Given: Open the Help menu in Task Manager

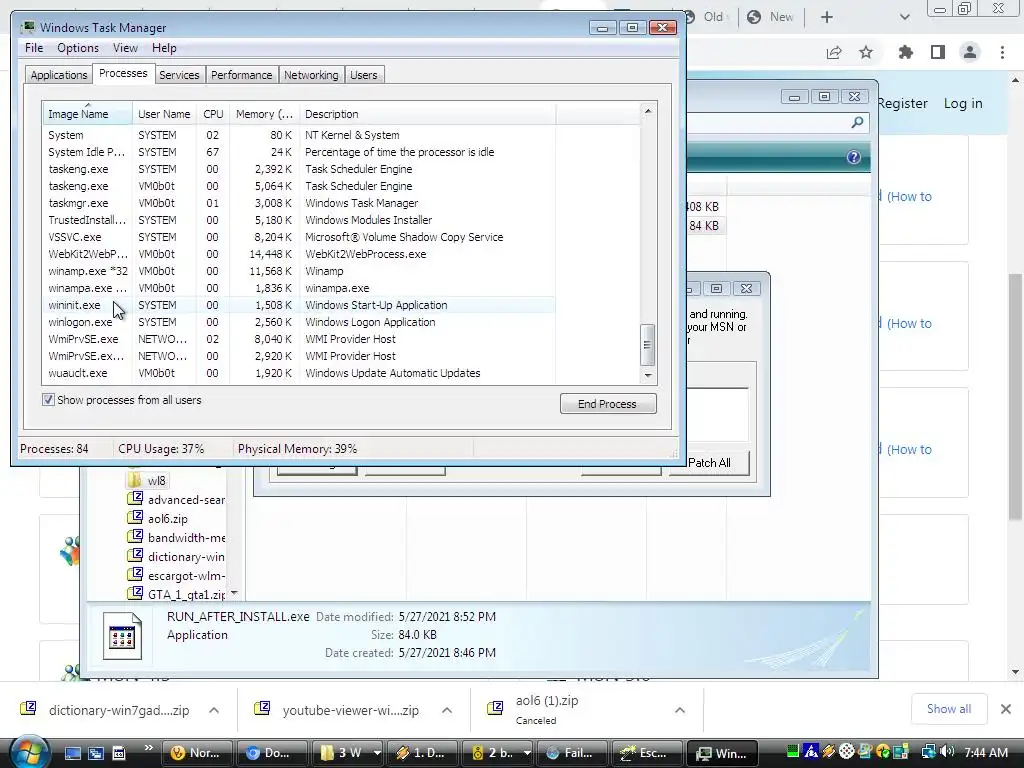Looking at the screenshot, I should coord(164,48).
